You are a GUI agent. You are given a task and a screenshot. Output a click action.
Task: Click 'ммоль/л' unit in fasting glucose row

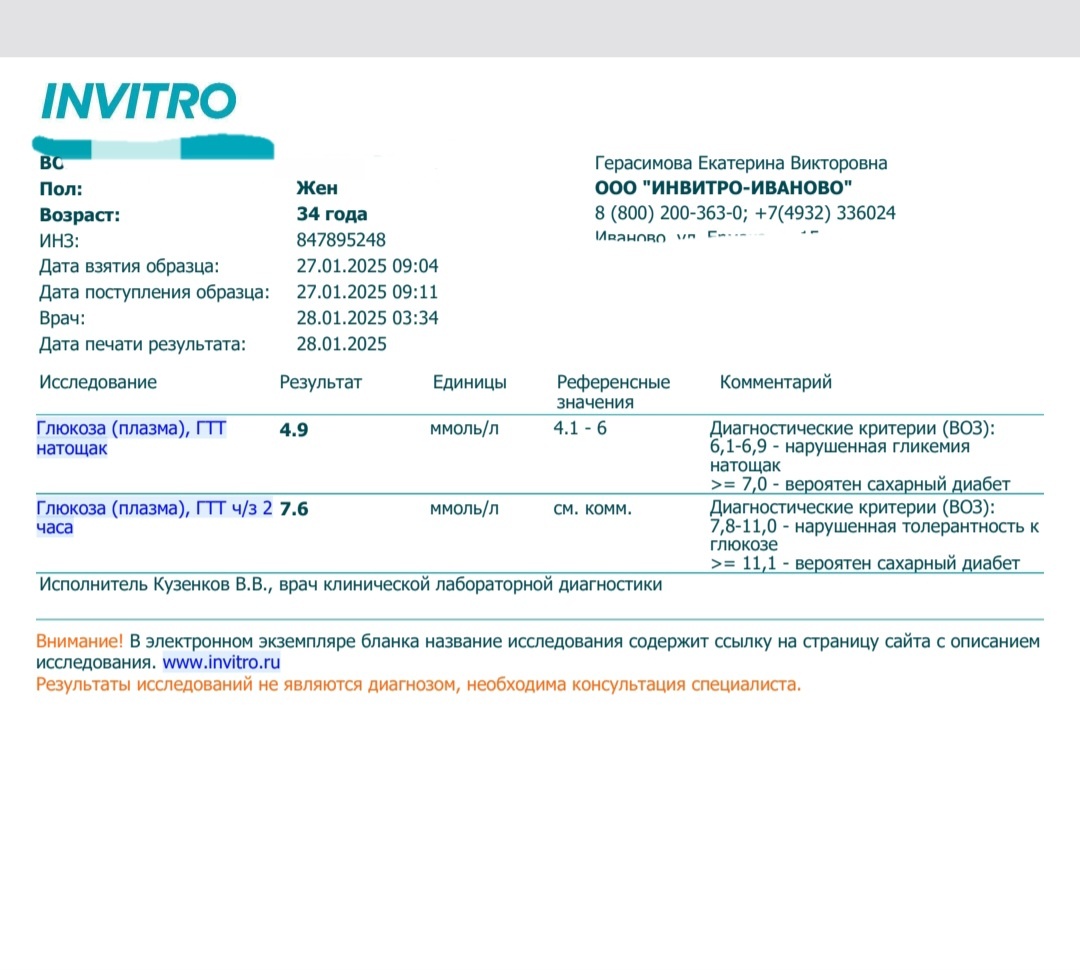(x=464, y=429)
